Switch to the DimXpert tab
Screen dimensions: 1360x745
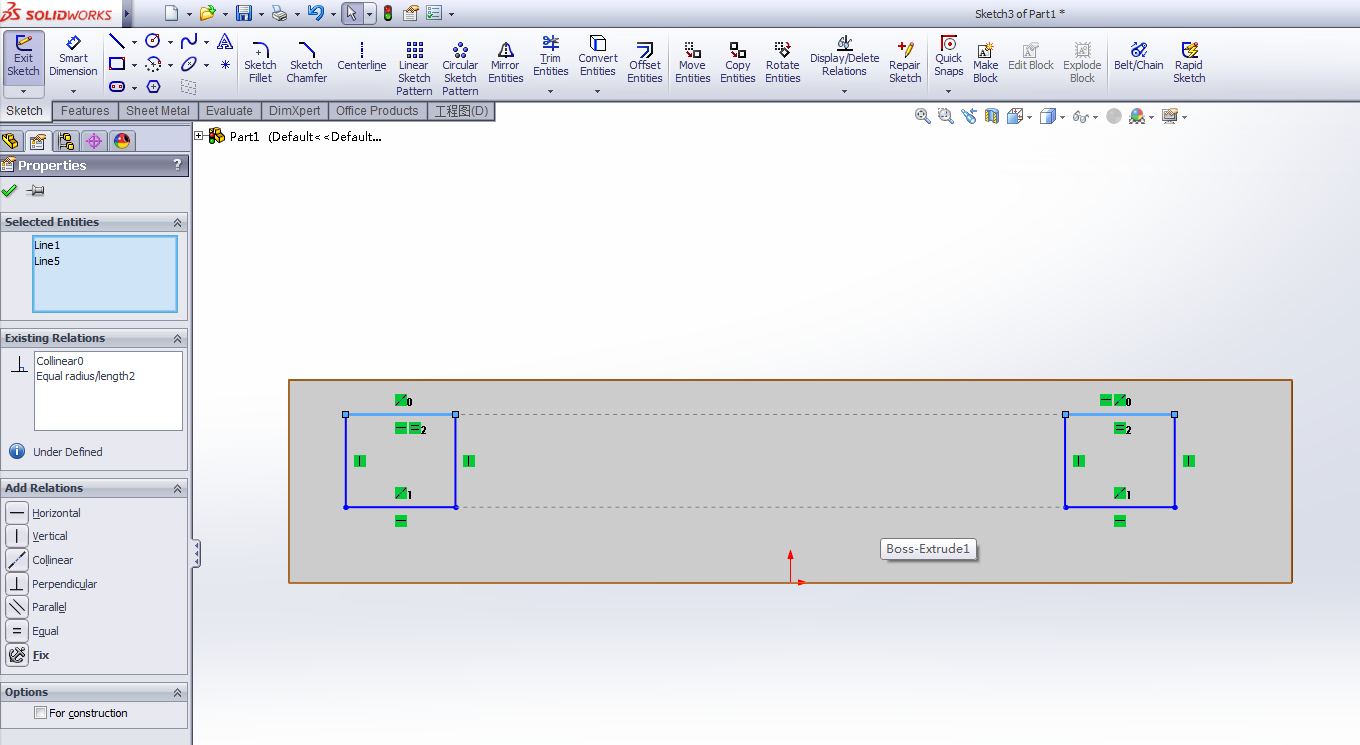(x=295, y=111)
